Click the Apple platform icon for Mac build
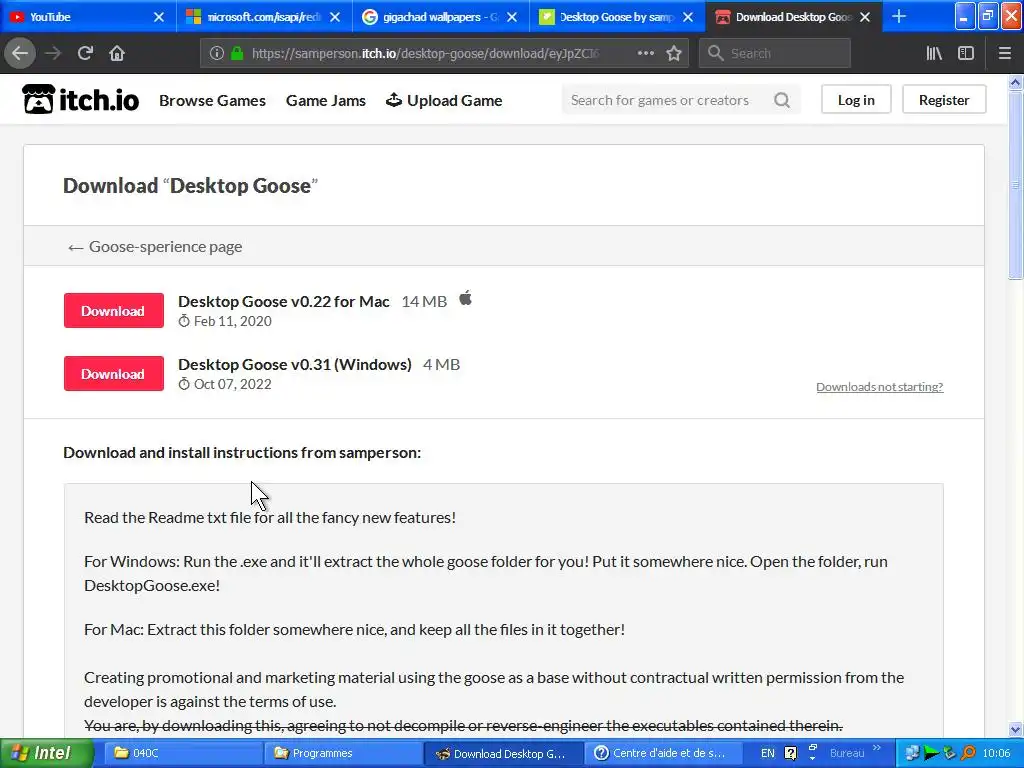This screenshot has height=768, width=1024. point(465,298)
